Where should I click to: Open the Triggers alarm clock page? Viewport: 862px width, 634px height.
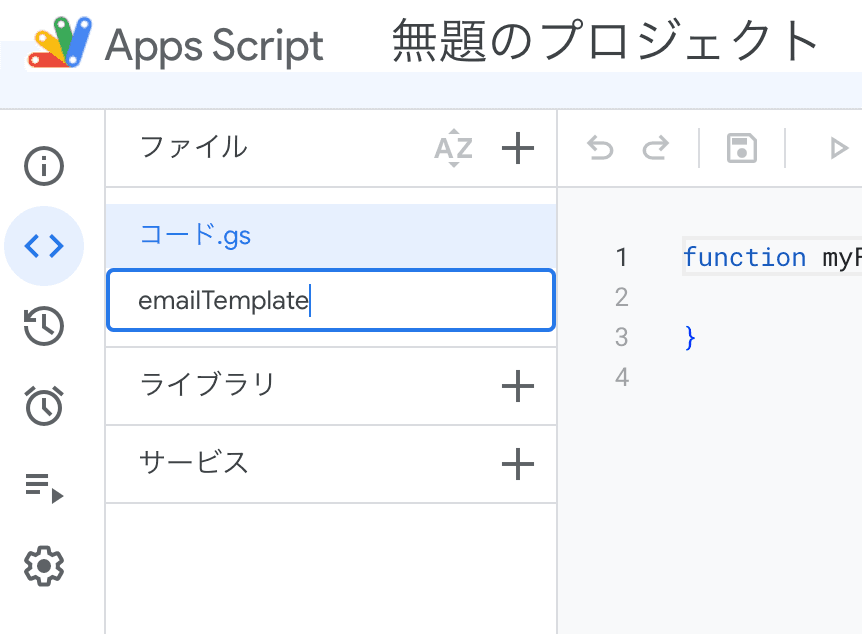tap(44, 406)
